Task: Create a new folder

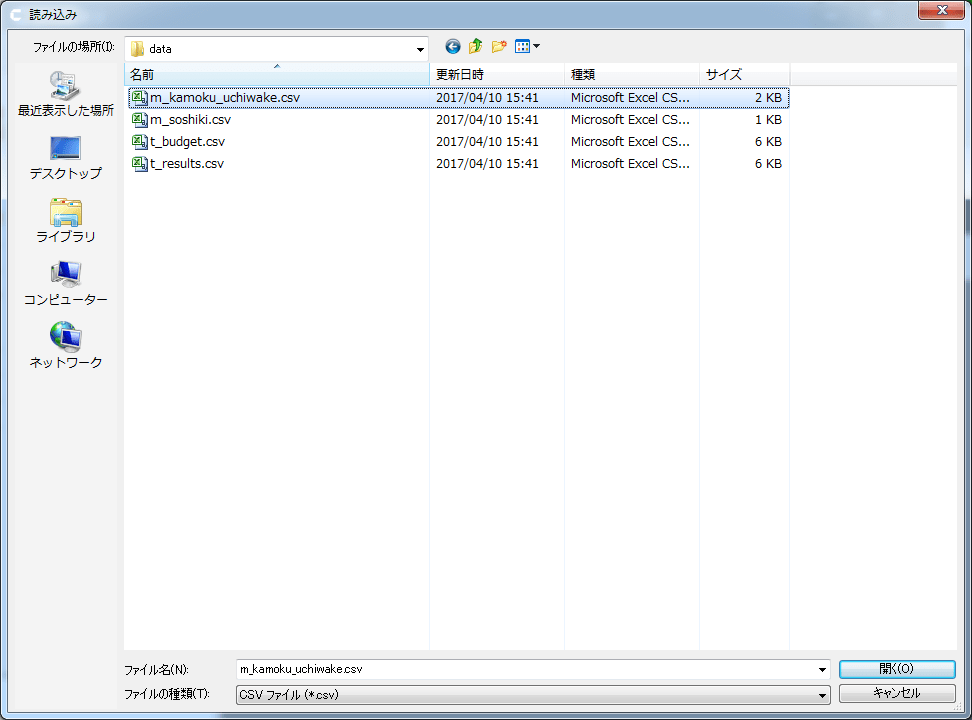Action: [x=498, y=47]
